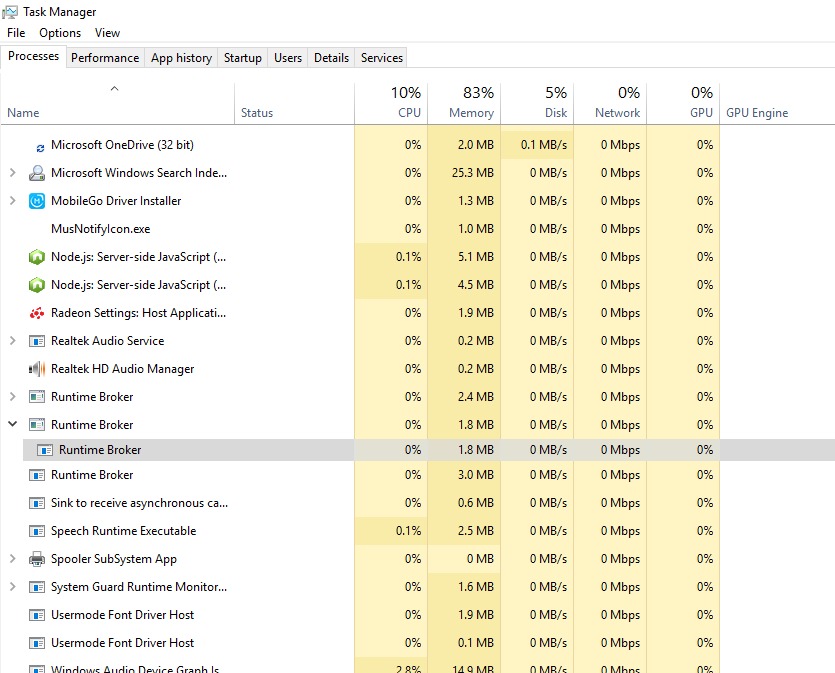Image resolution: width=835 pixels, height=673 pixels.
Task: Expand the Spooler SubSystem App group
Action: coord(13,559)
